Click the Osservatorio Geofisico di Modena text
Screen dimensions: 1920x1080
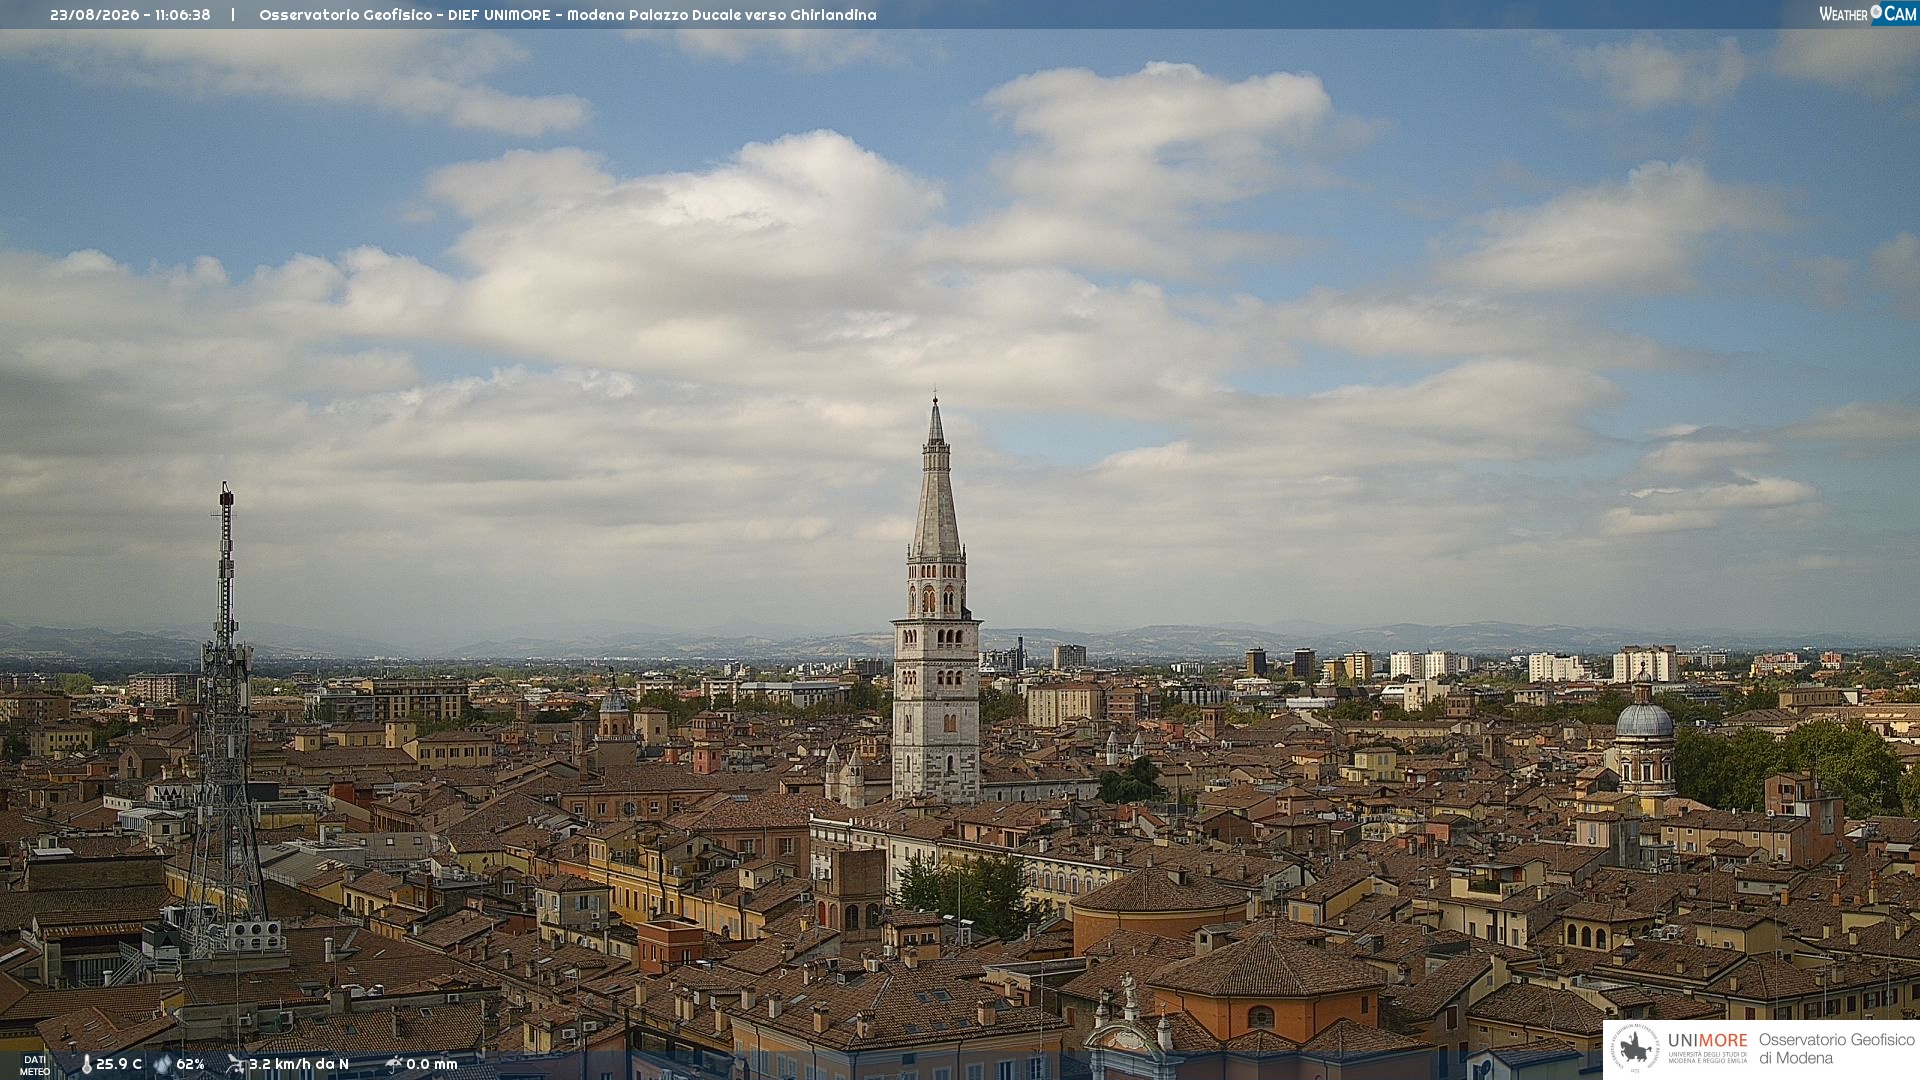coord(1836,1049)
